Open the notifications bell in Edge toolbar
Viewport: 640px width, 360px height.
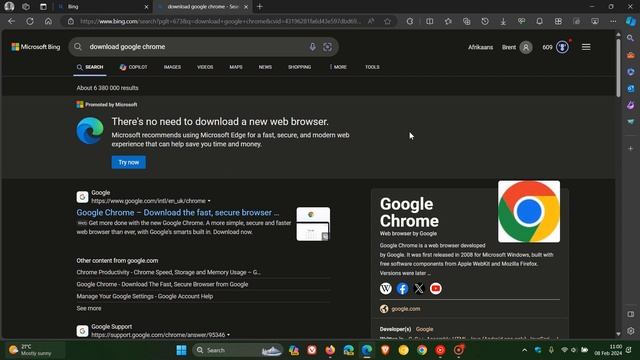(540, 21)
